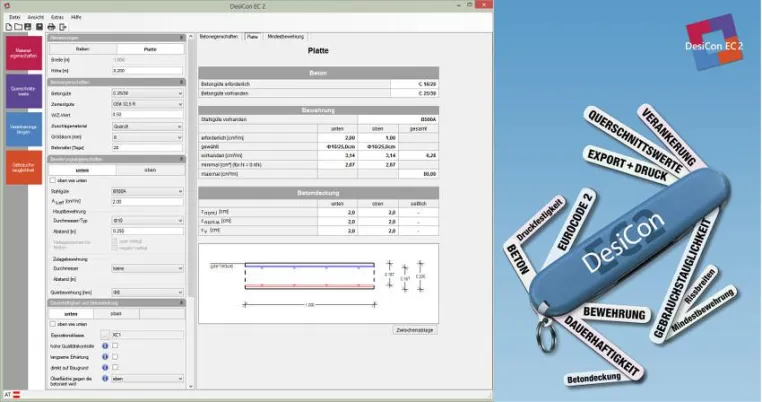Image resolution: width=762 pixels, height=402 pixels.
Task: Open the Querbewehrung dropdown
Action: 147,293
